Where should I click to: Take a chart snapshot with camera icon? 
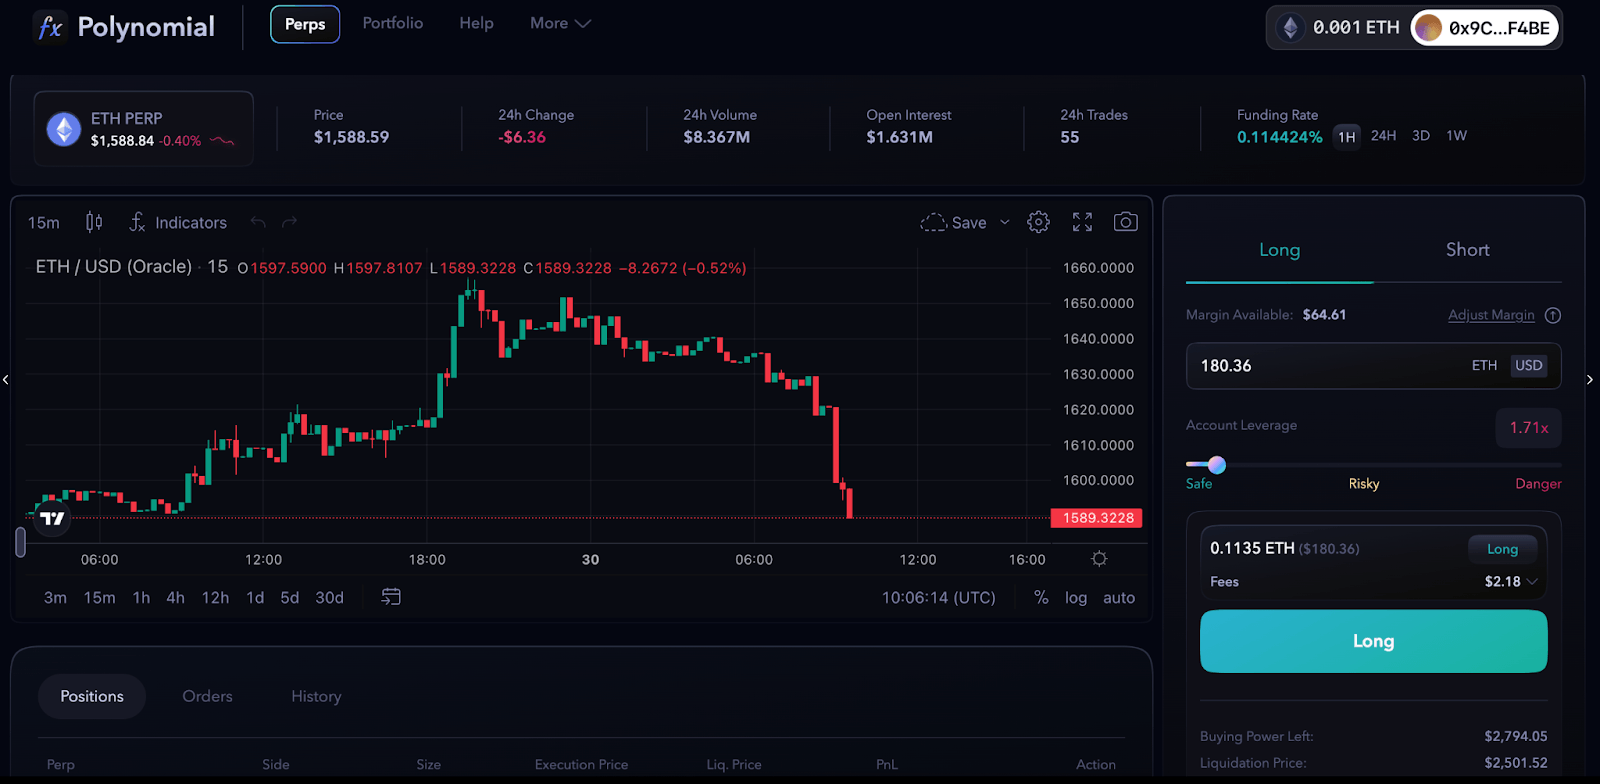[1125, 222]
